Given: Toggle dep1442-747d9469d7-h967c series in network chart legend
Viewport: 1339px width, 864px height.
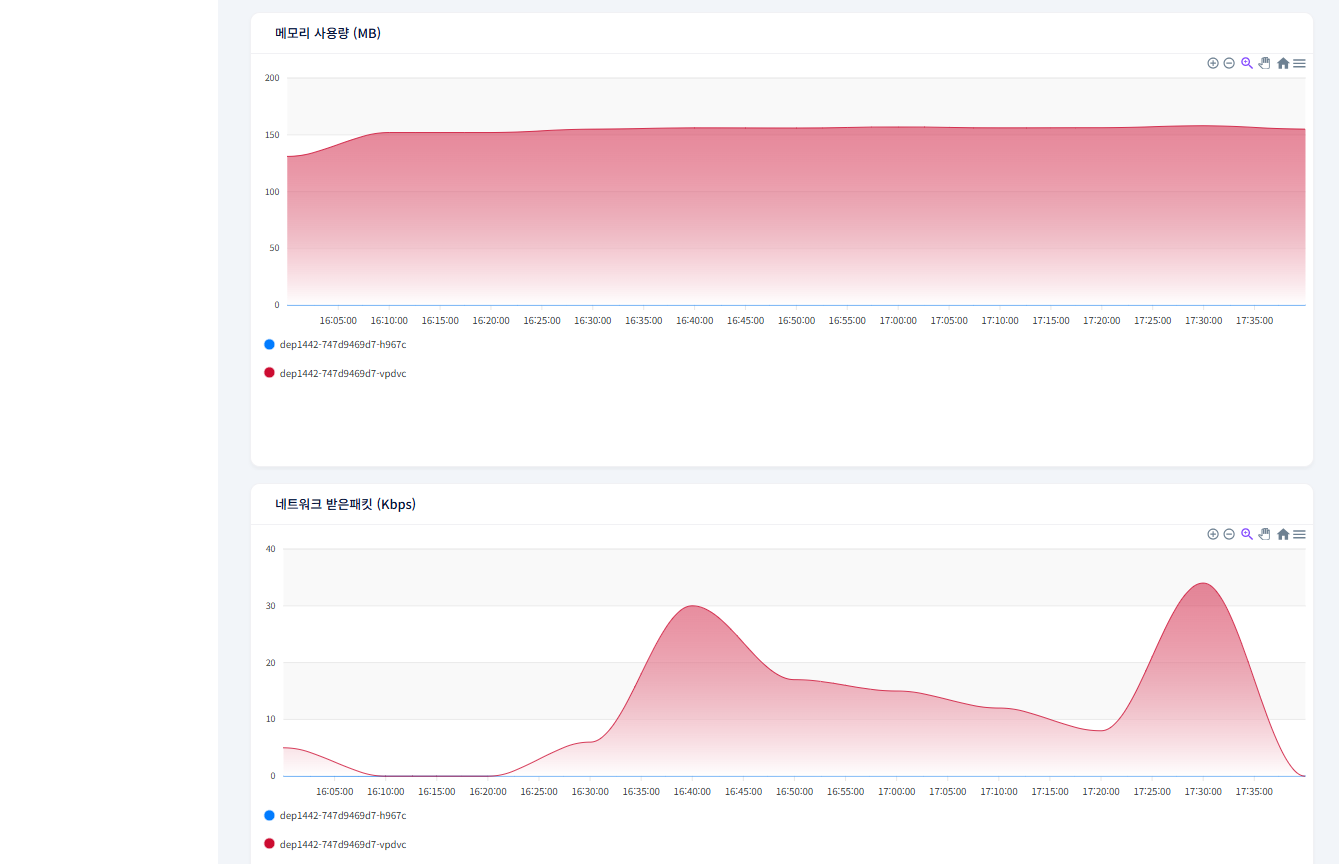Looking at the screenshot, I should click(342, 816).
